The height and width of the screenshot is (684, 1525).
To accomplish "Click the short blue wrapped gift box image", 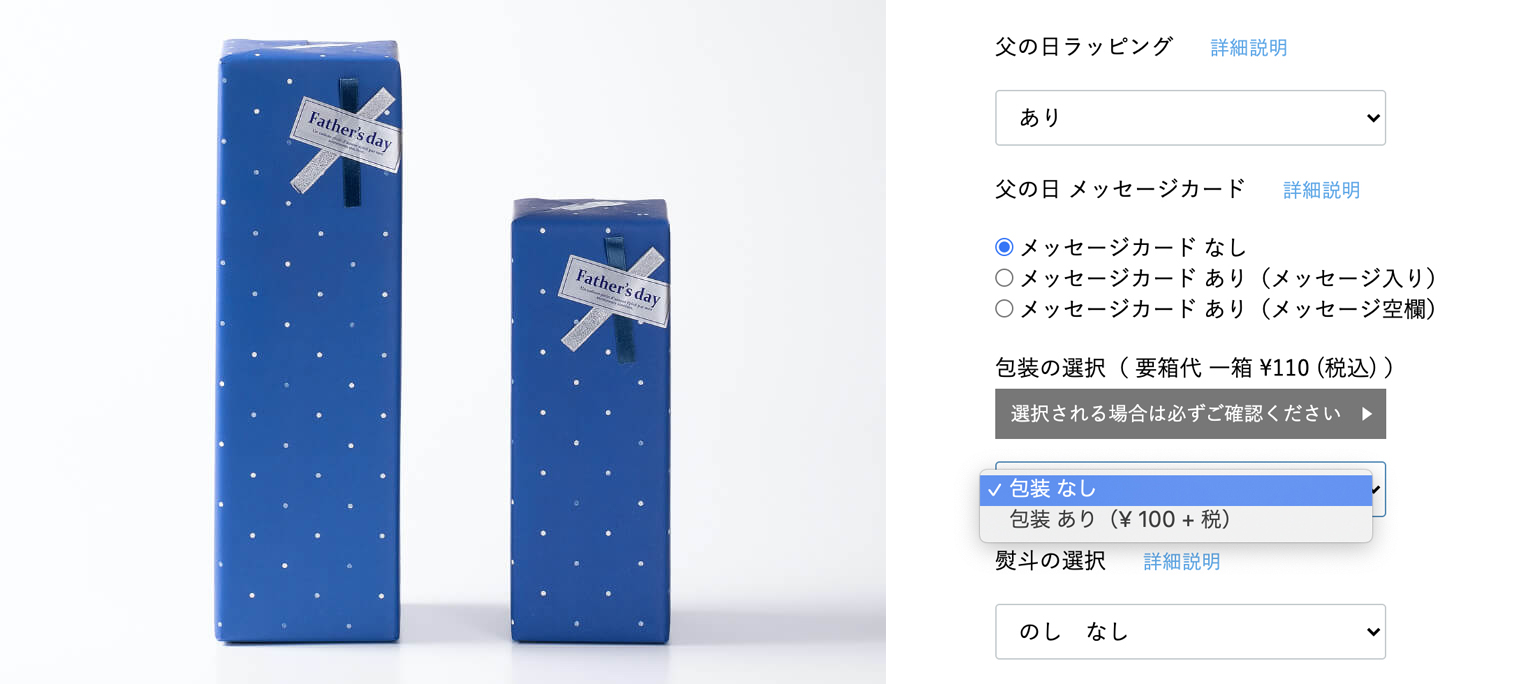I will pos(590,421).
